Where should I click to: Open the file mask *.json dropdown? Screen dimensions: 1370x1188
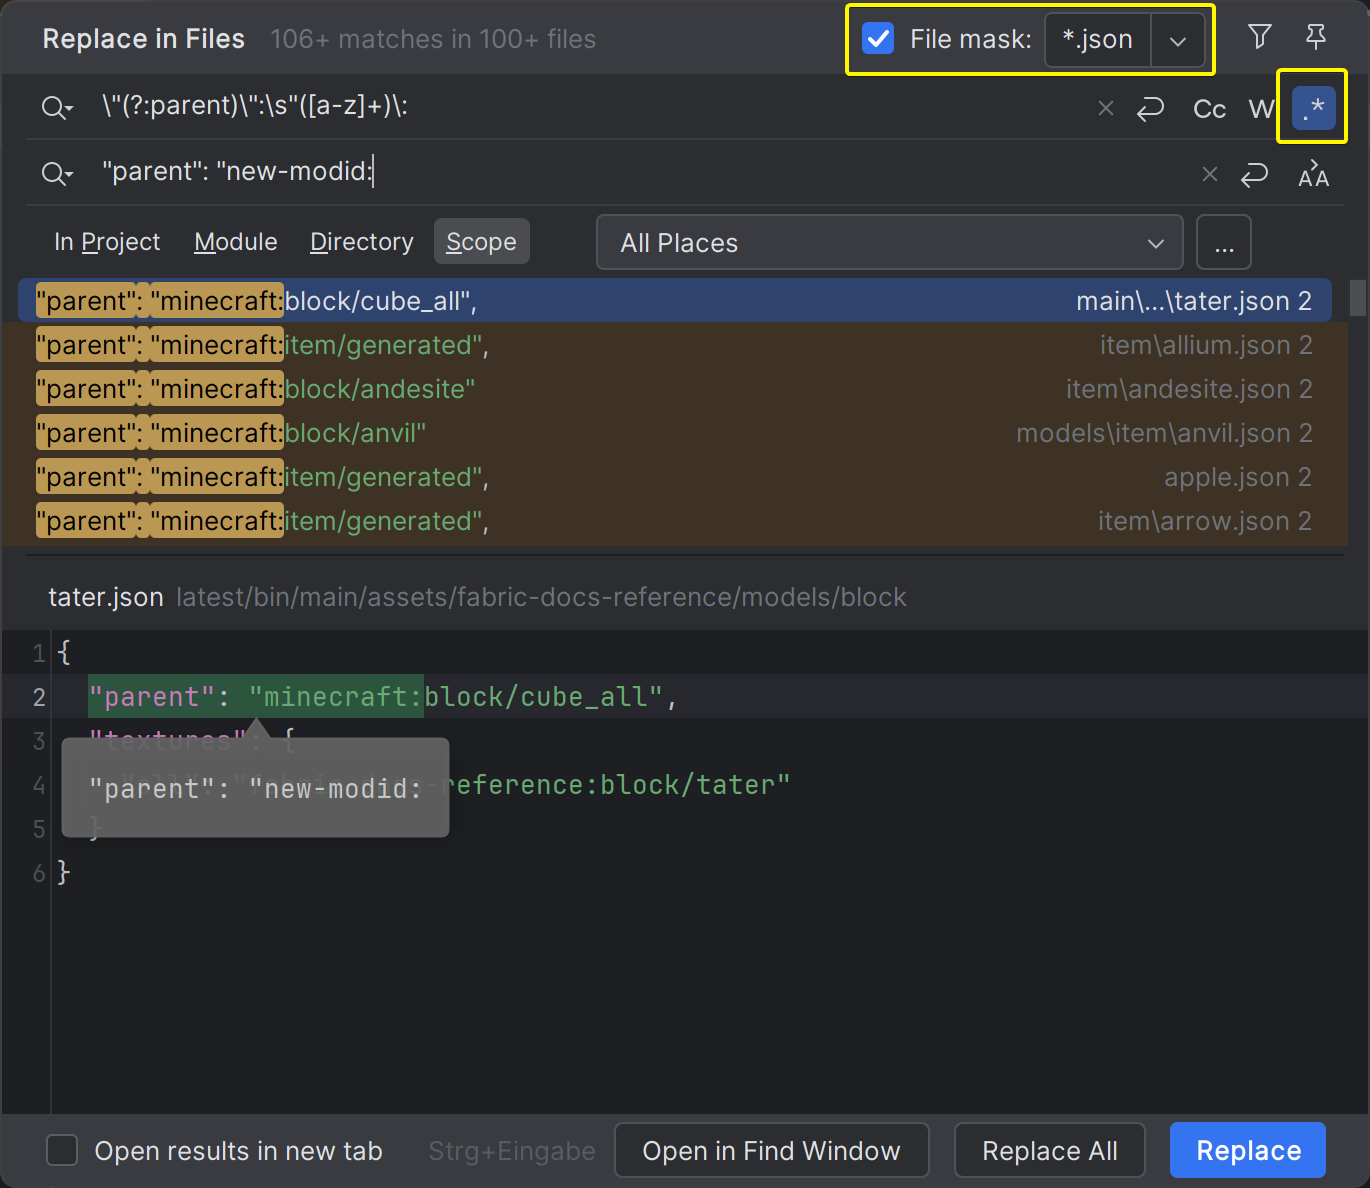[1178, 41]
